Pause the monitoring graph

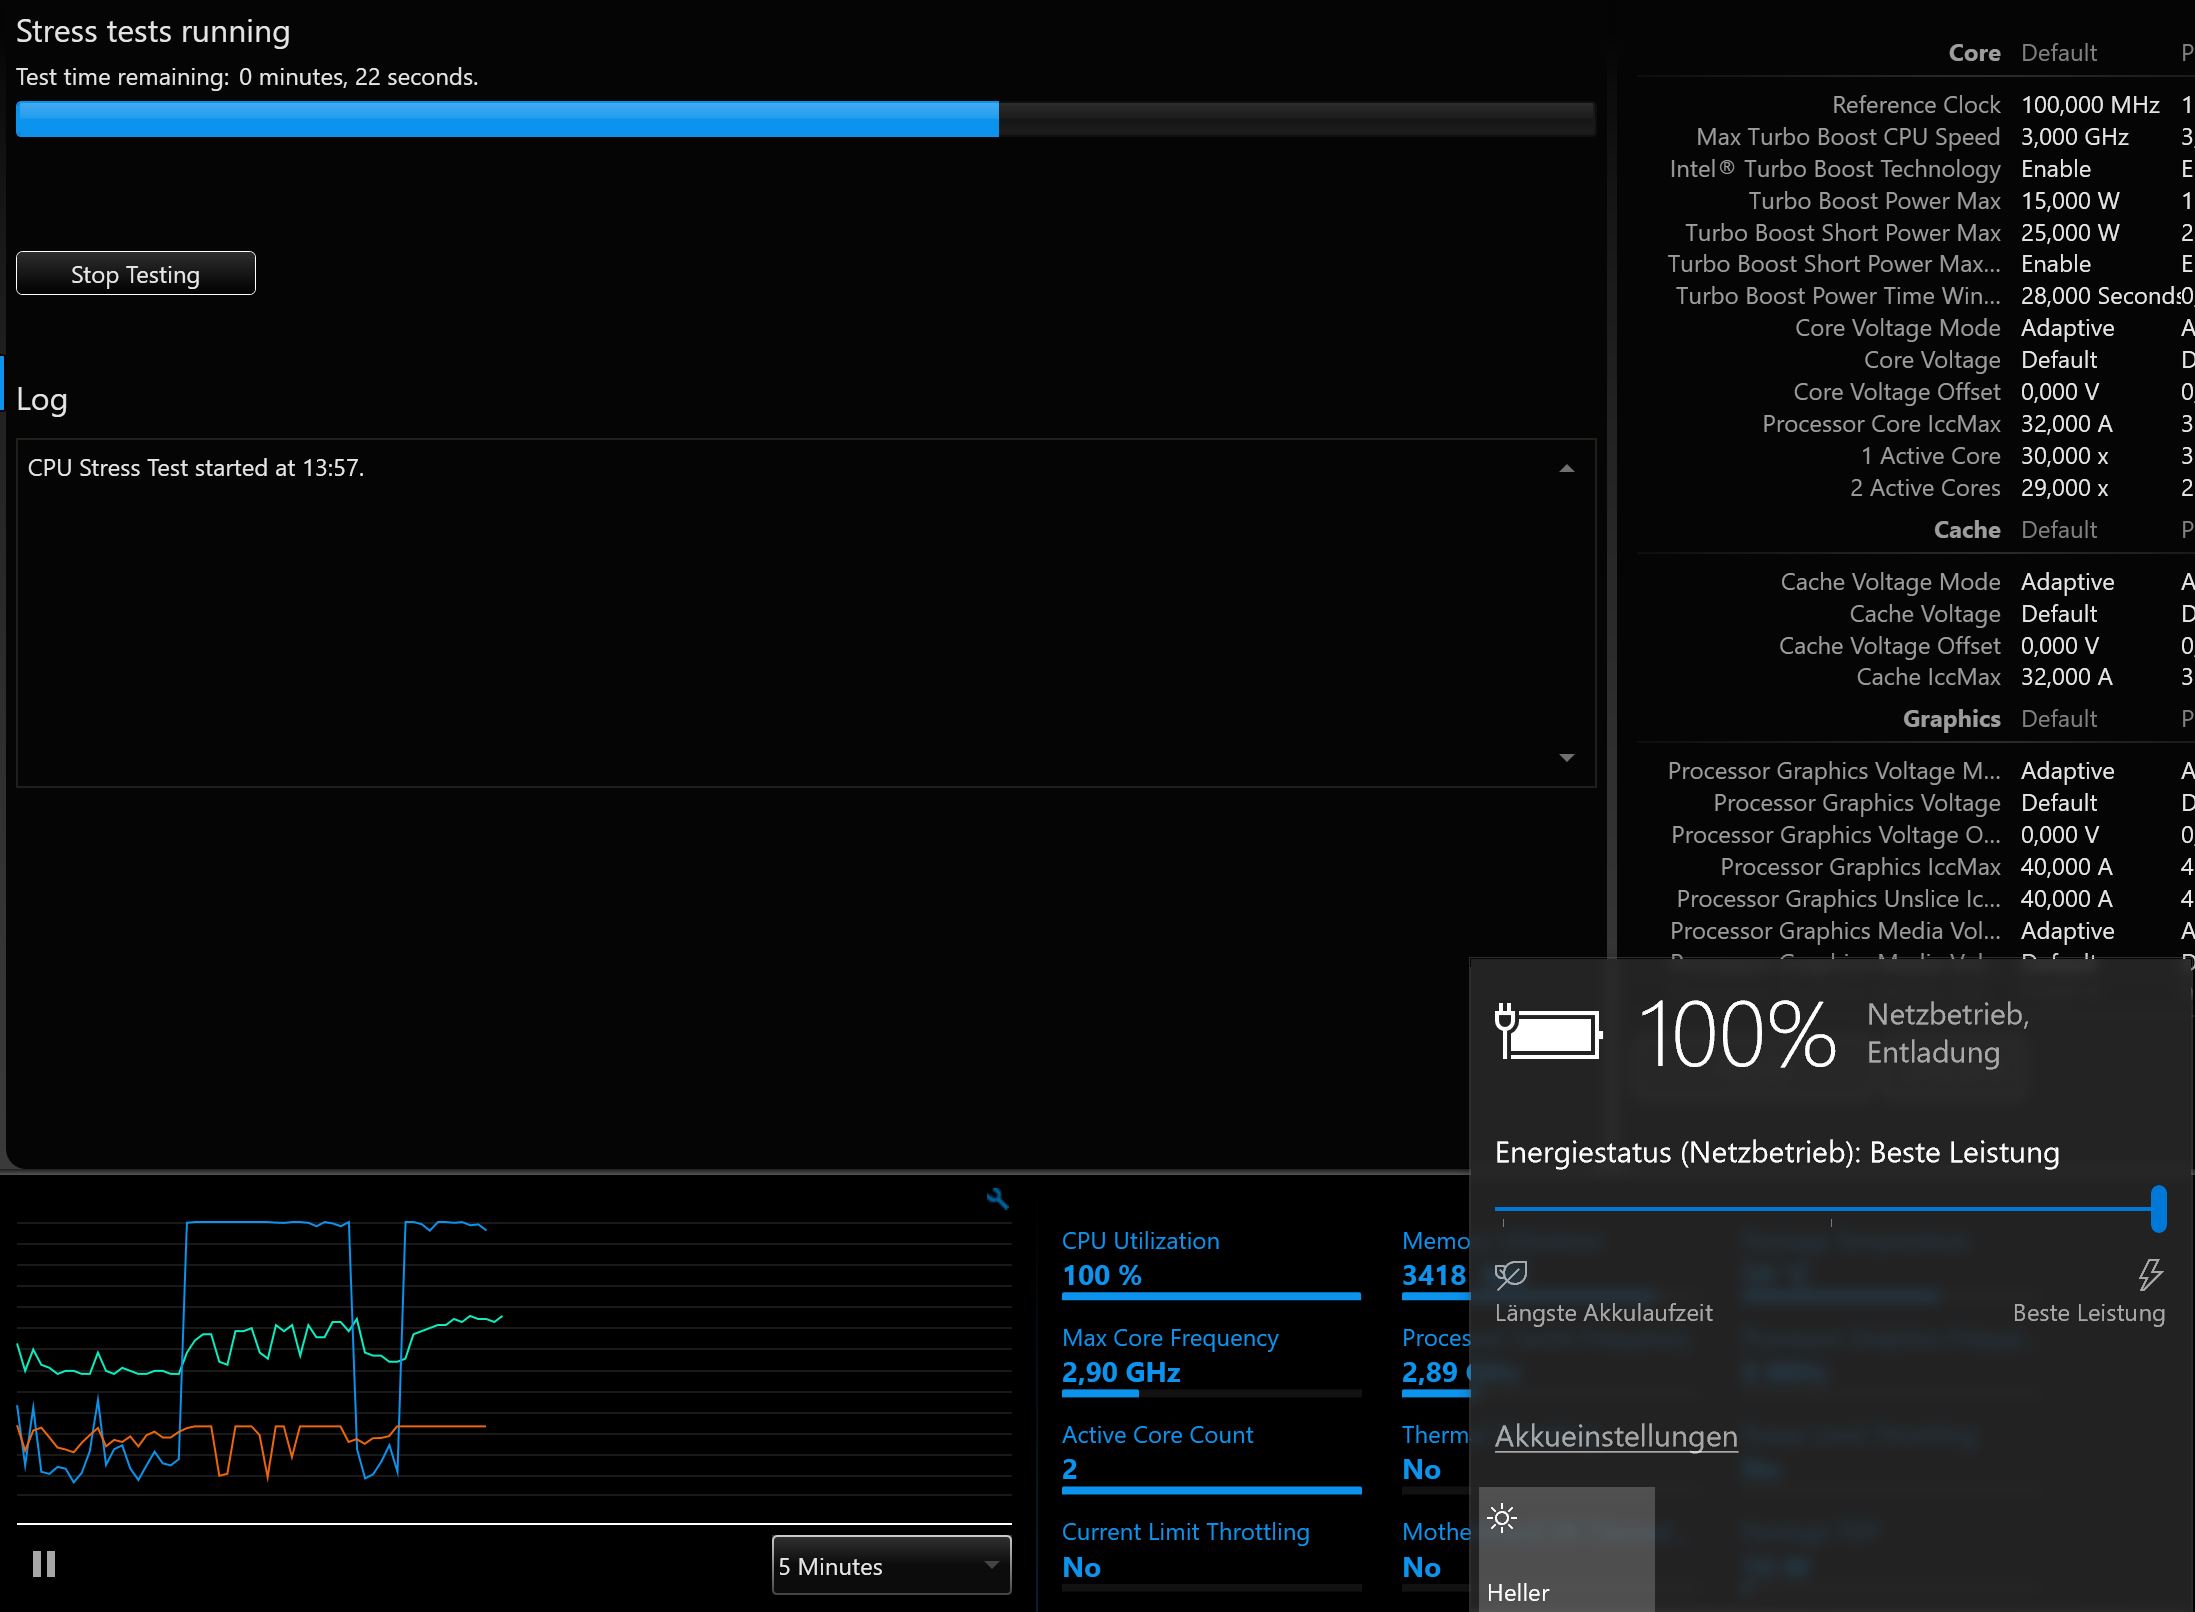pyautogui.click(x=44, y=1564)
